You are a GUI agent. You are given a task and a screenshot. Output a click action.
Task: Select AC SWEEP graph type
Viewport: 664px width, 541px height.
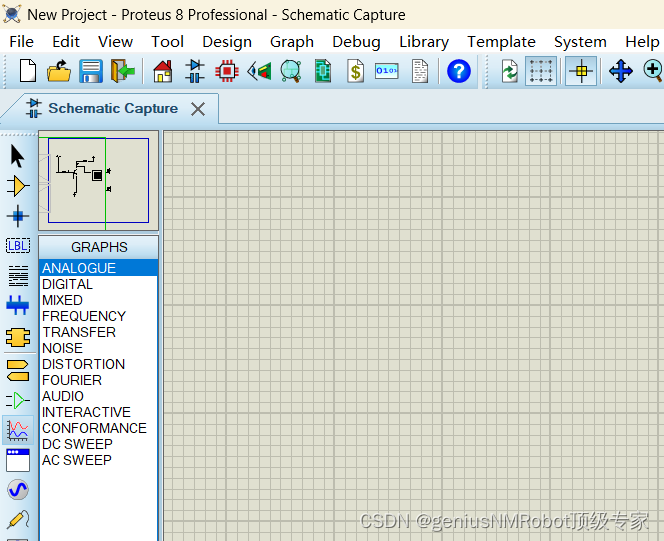[x=99, y=460]
